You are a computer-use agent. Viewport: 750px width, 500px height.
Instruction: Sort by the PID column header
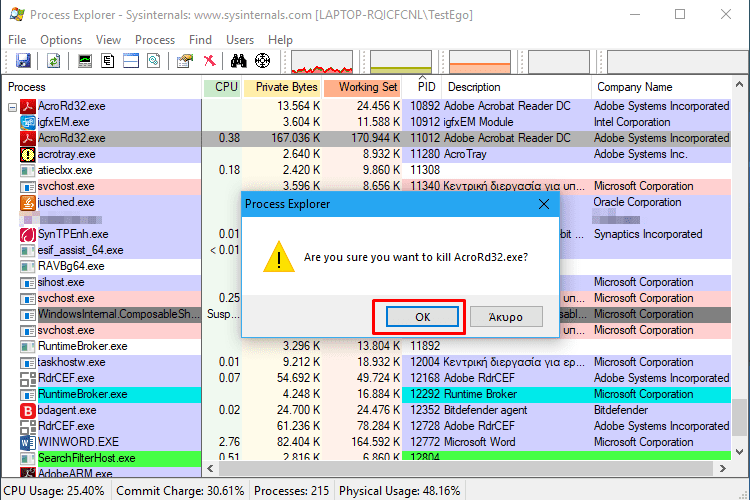click(422, 87)
